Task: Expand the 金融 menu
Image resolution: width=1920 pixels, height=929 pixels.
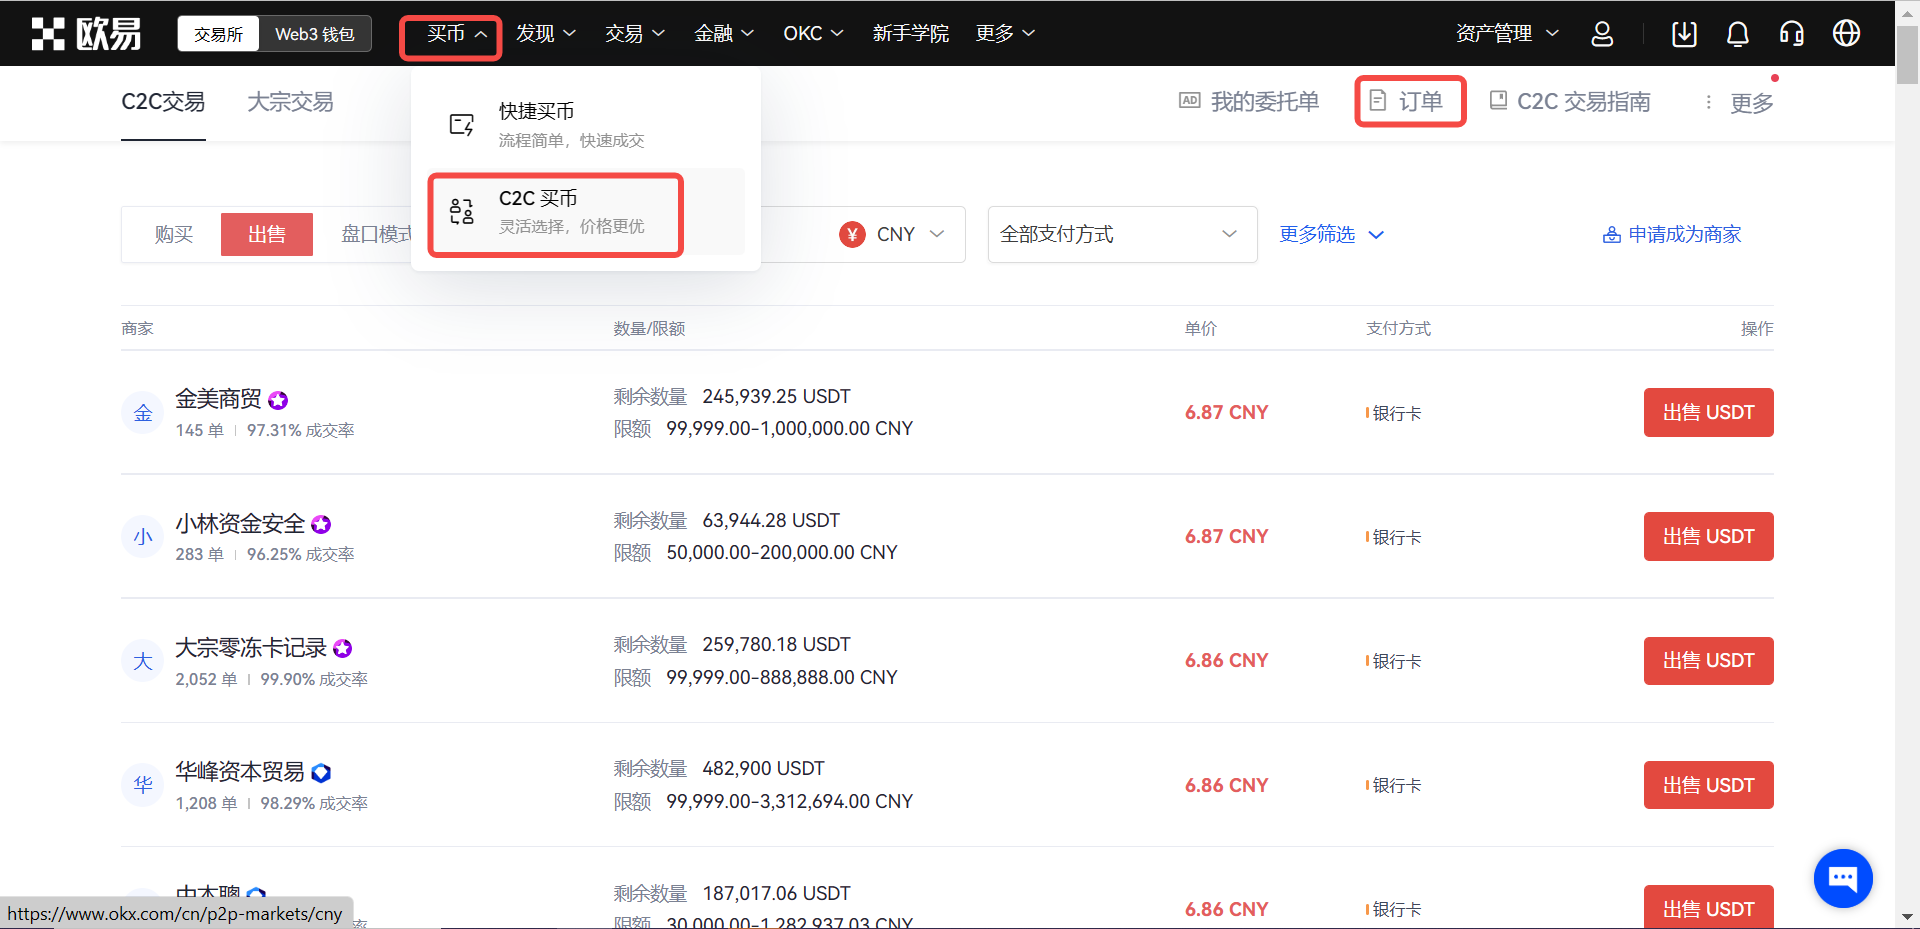Action: point(724,34)
